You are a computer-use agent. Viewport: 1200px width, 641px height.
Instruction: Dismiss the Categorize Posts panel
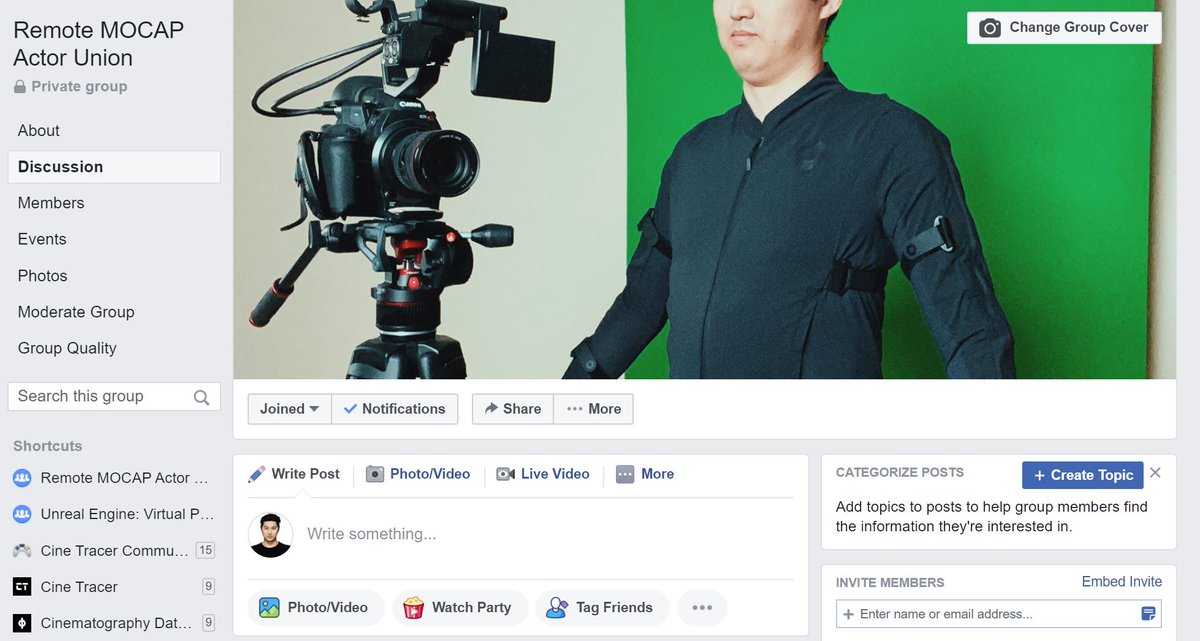(x=1155, y=473)
